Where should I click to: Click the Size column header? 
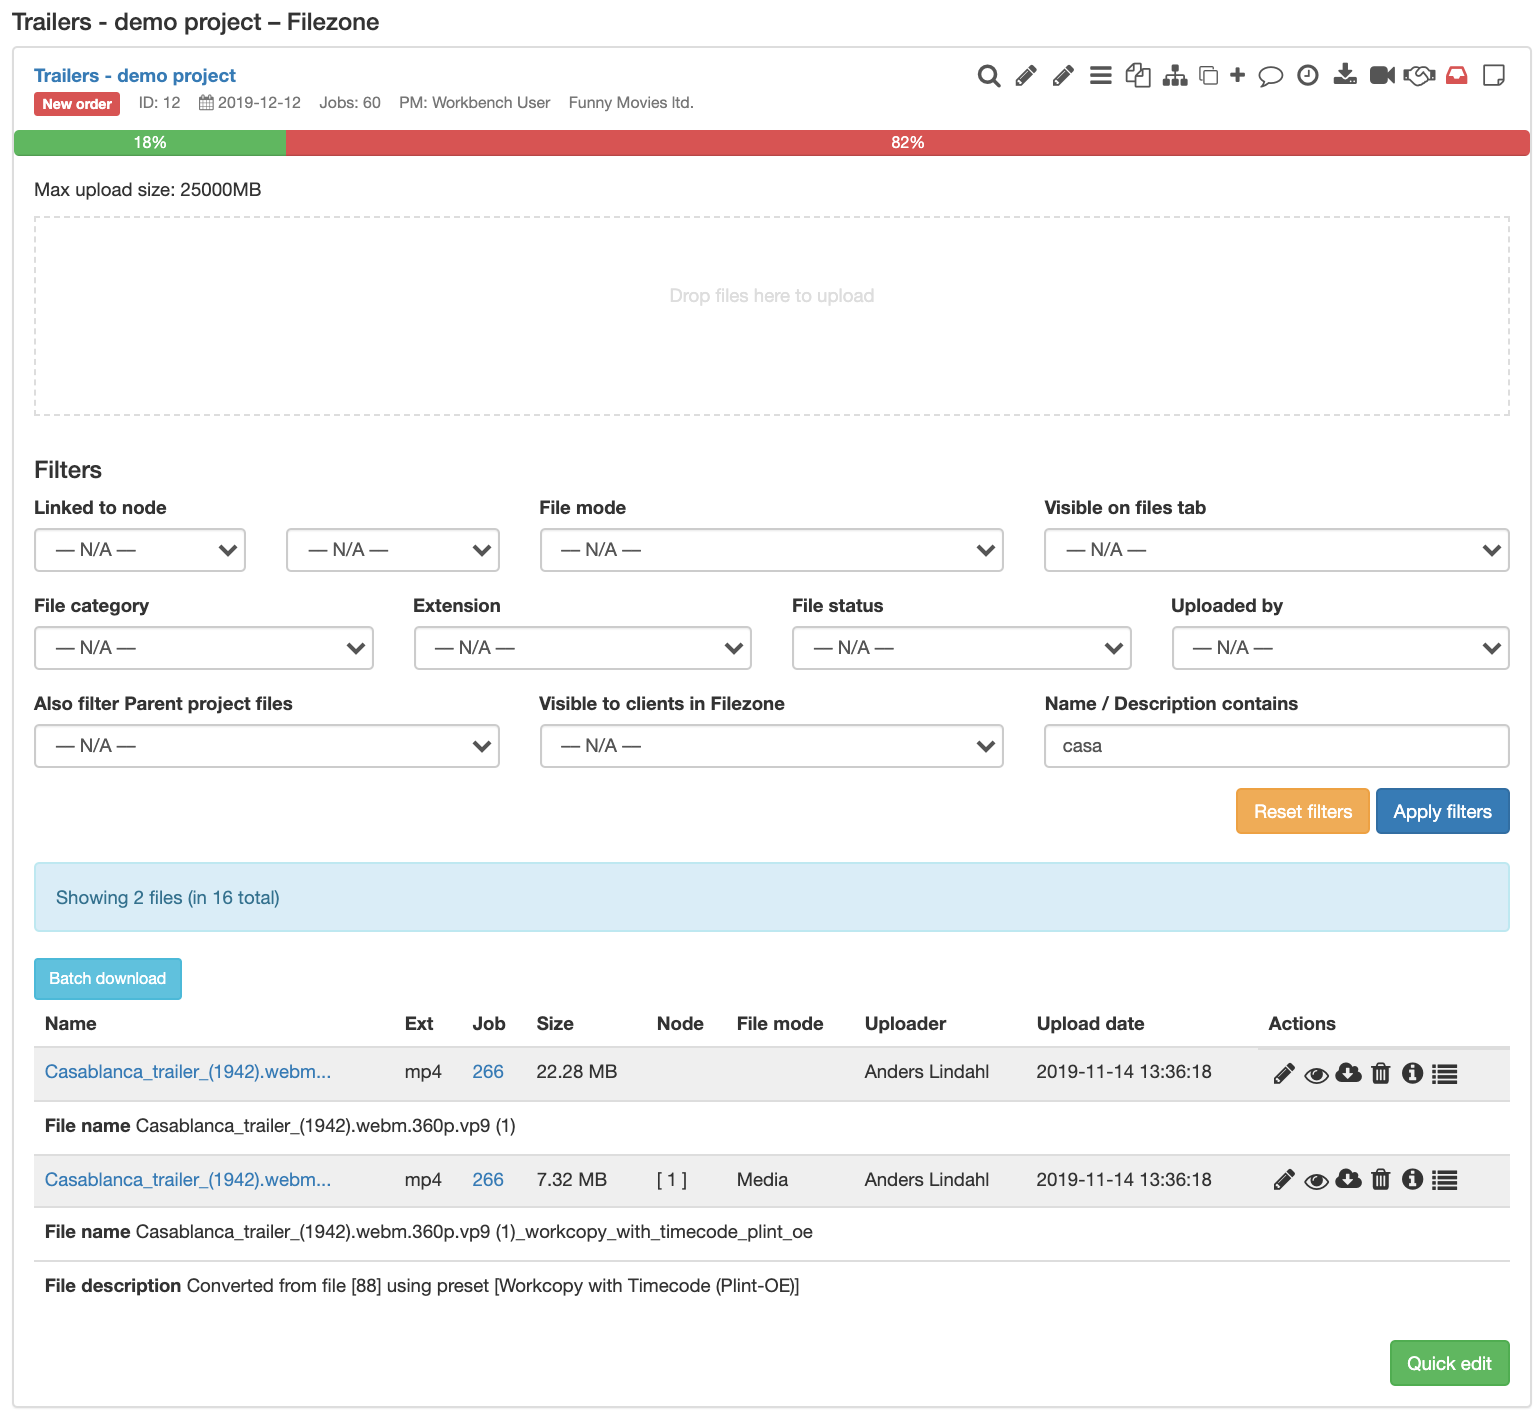pos(555,1024)
